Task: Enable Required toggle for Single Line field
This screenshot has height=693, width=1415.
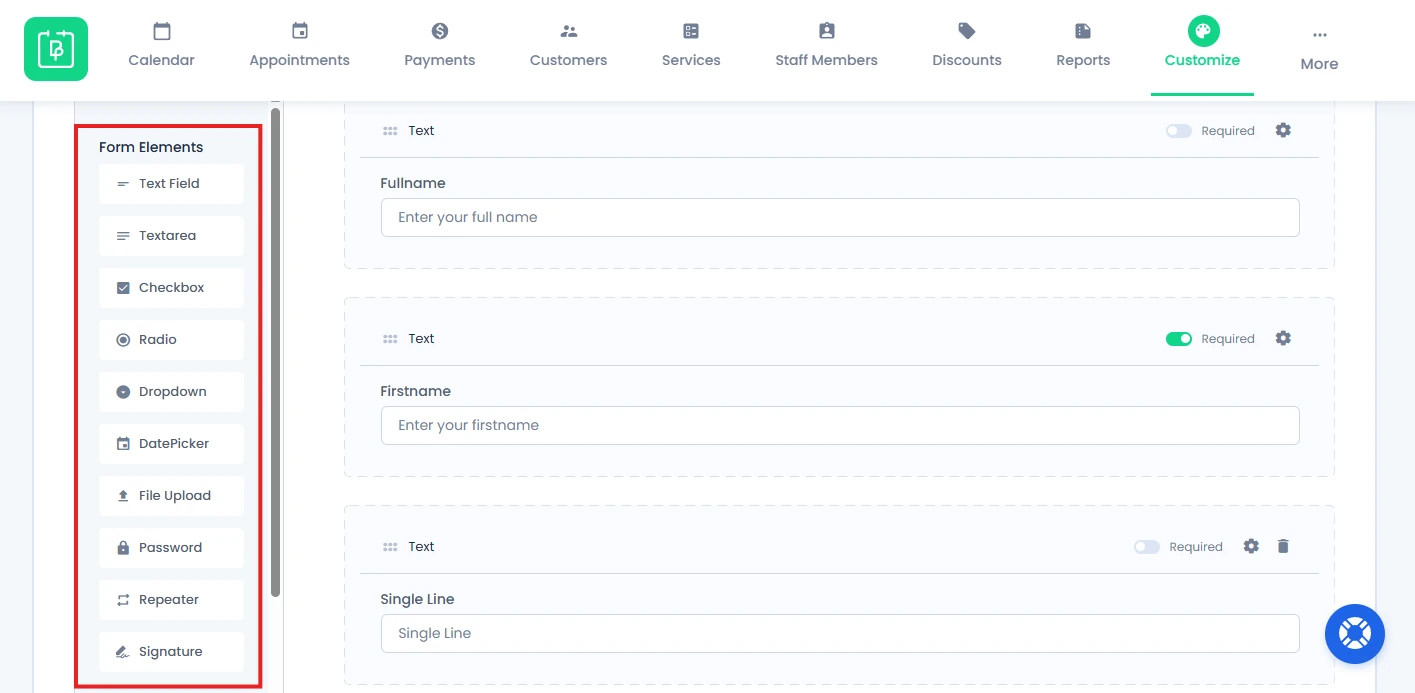Action: [1147, 547]
